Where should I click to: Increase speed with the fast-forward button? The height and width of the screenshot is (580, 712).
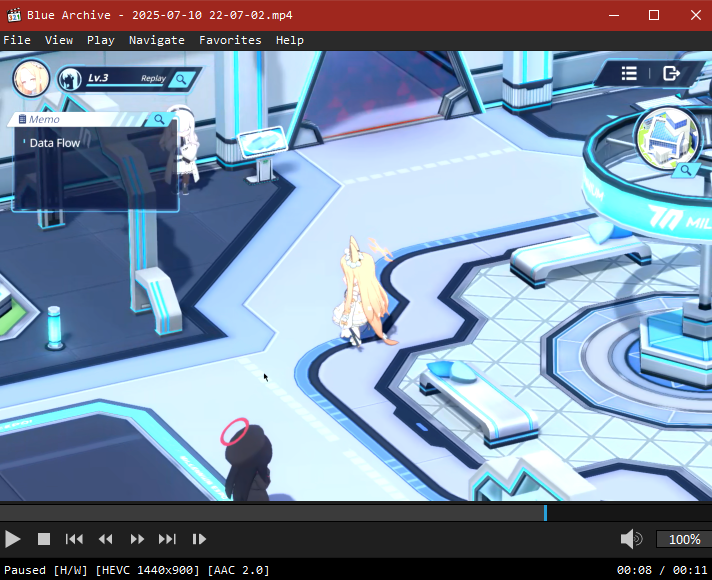tap(137, 539)
